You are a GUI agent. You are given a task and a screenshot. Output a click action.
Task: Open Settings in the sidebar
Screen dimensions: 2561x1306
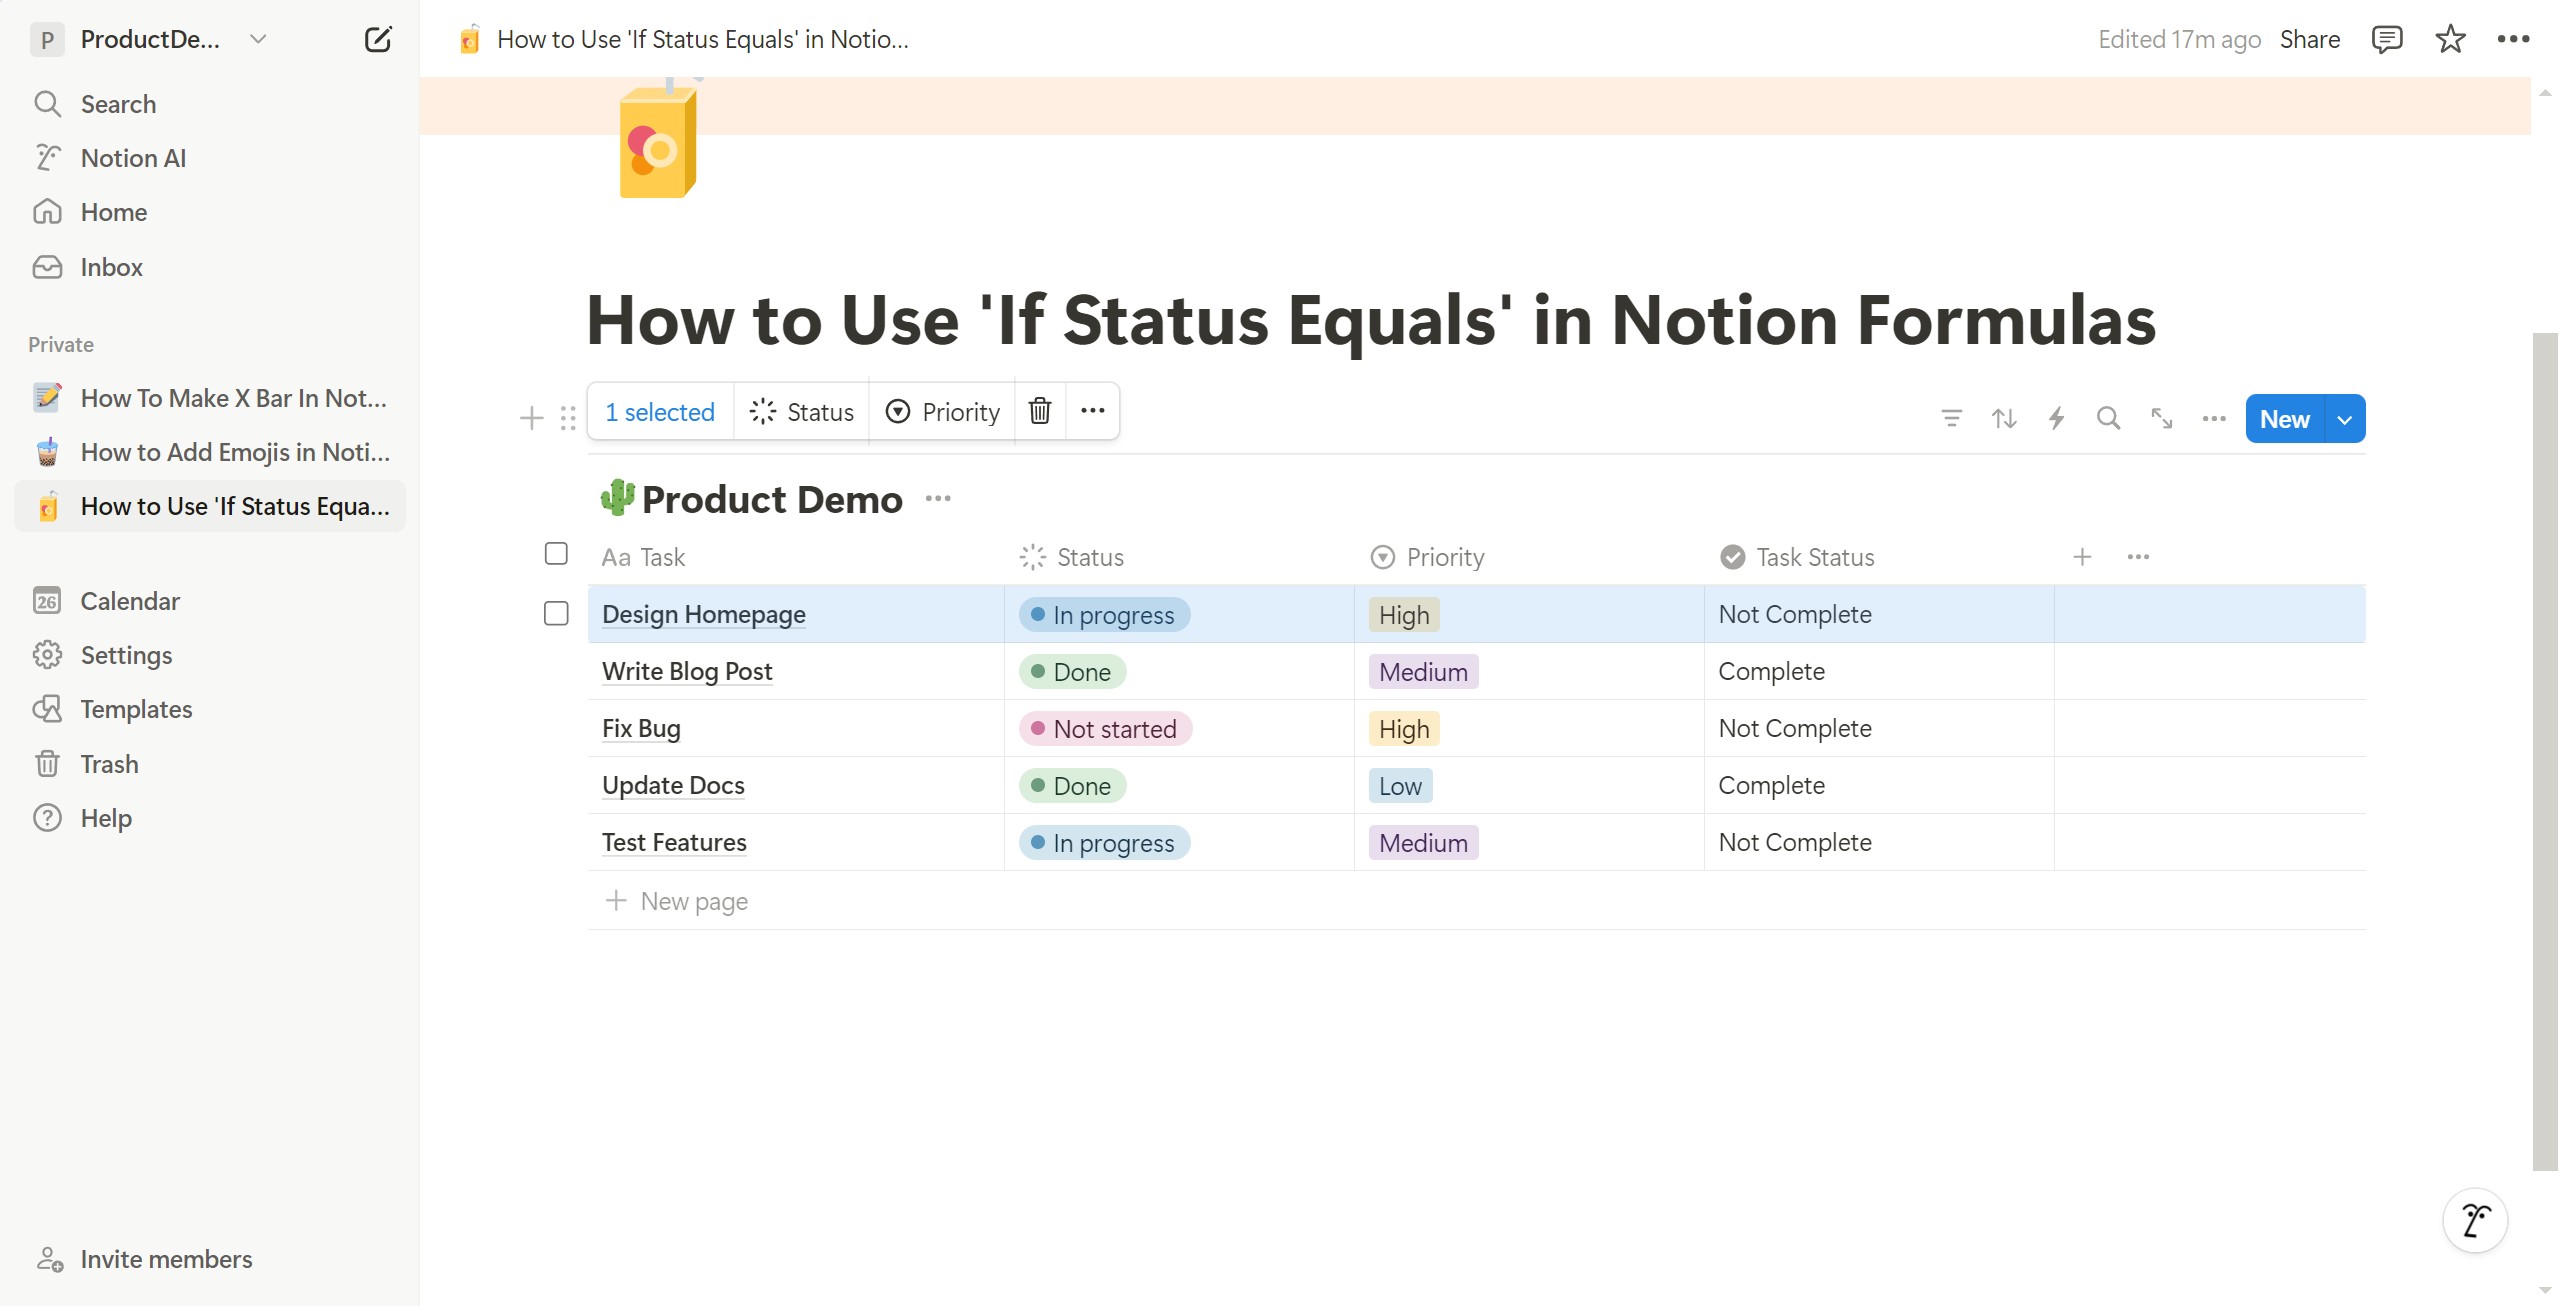pos(126,655)
